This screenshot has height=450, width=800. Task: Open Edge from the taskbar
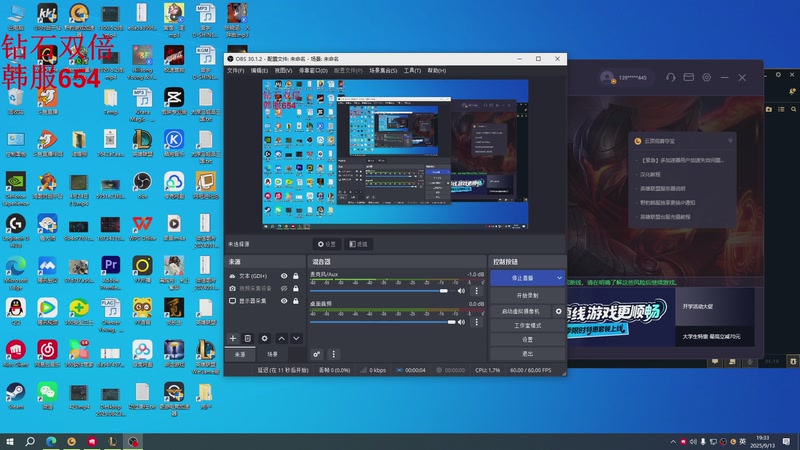(51, 441)
